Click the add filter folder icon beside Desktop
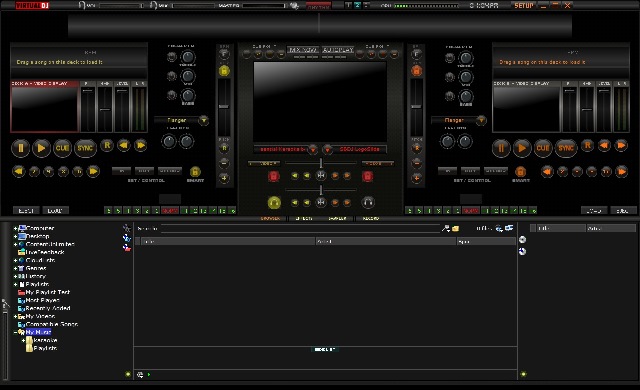 coord(127,238)
